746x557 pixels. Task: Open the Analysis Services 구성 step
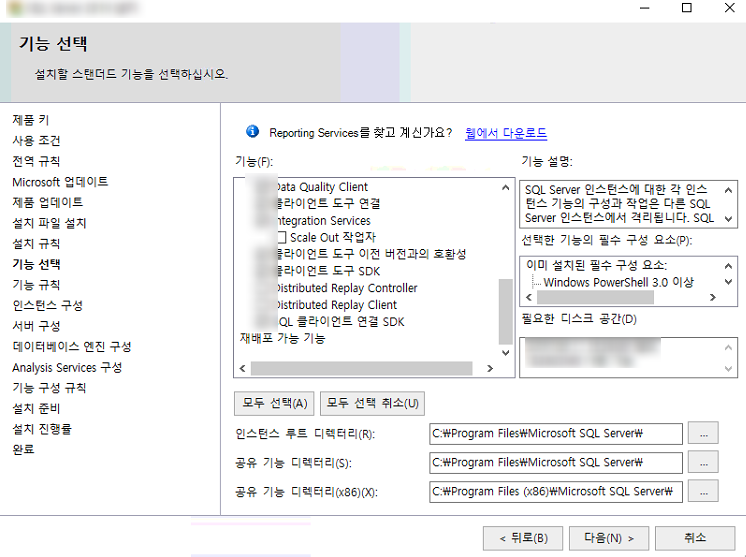67,367
